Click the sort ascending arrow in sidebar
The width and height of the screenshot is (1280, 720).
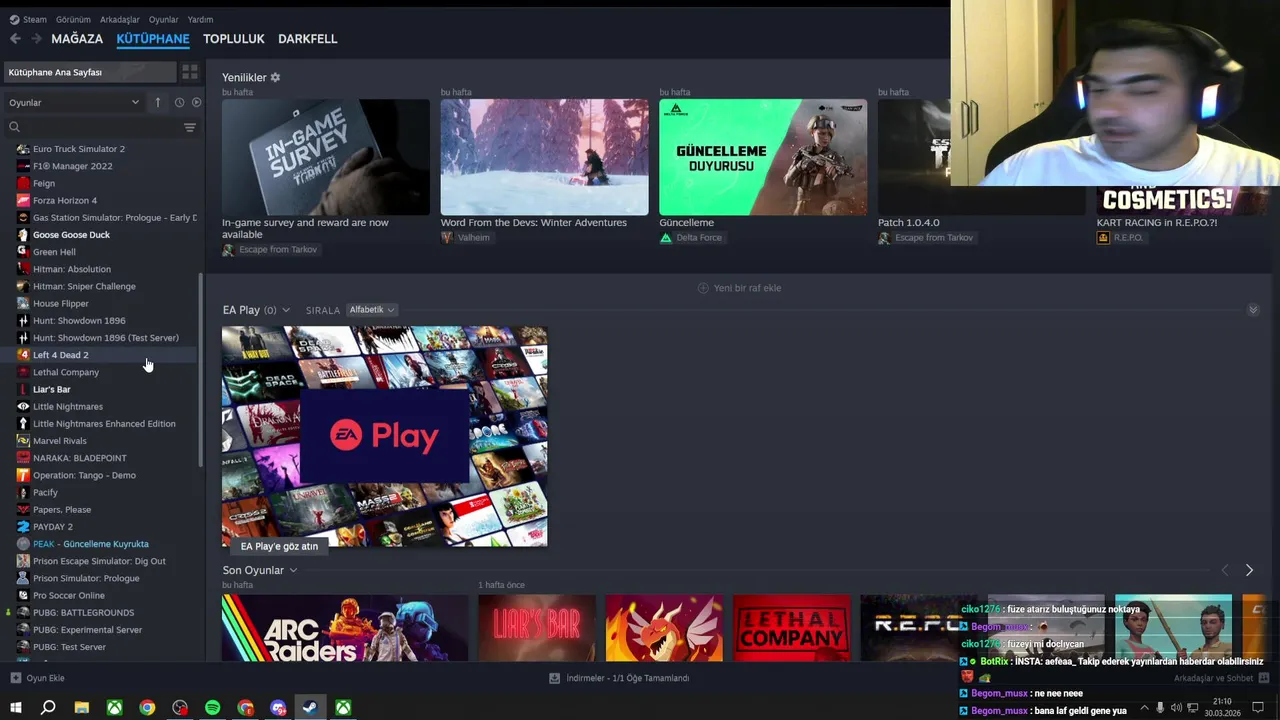coord(157,102)
